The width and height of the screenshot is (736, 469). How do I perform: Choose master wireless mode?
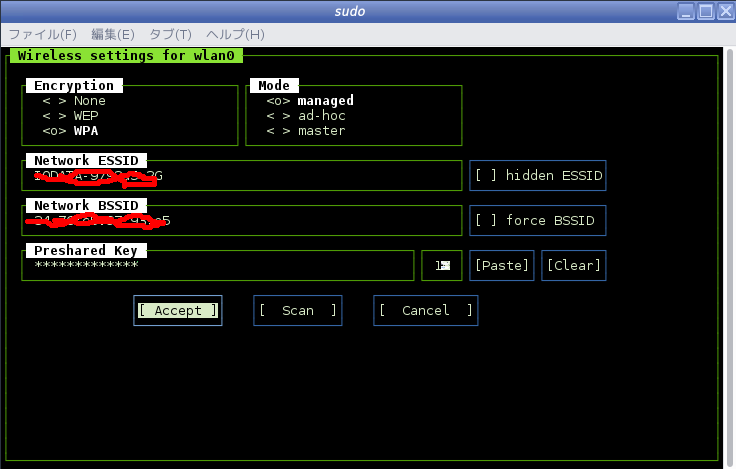pos(306,131)
